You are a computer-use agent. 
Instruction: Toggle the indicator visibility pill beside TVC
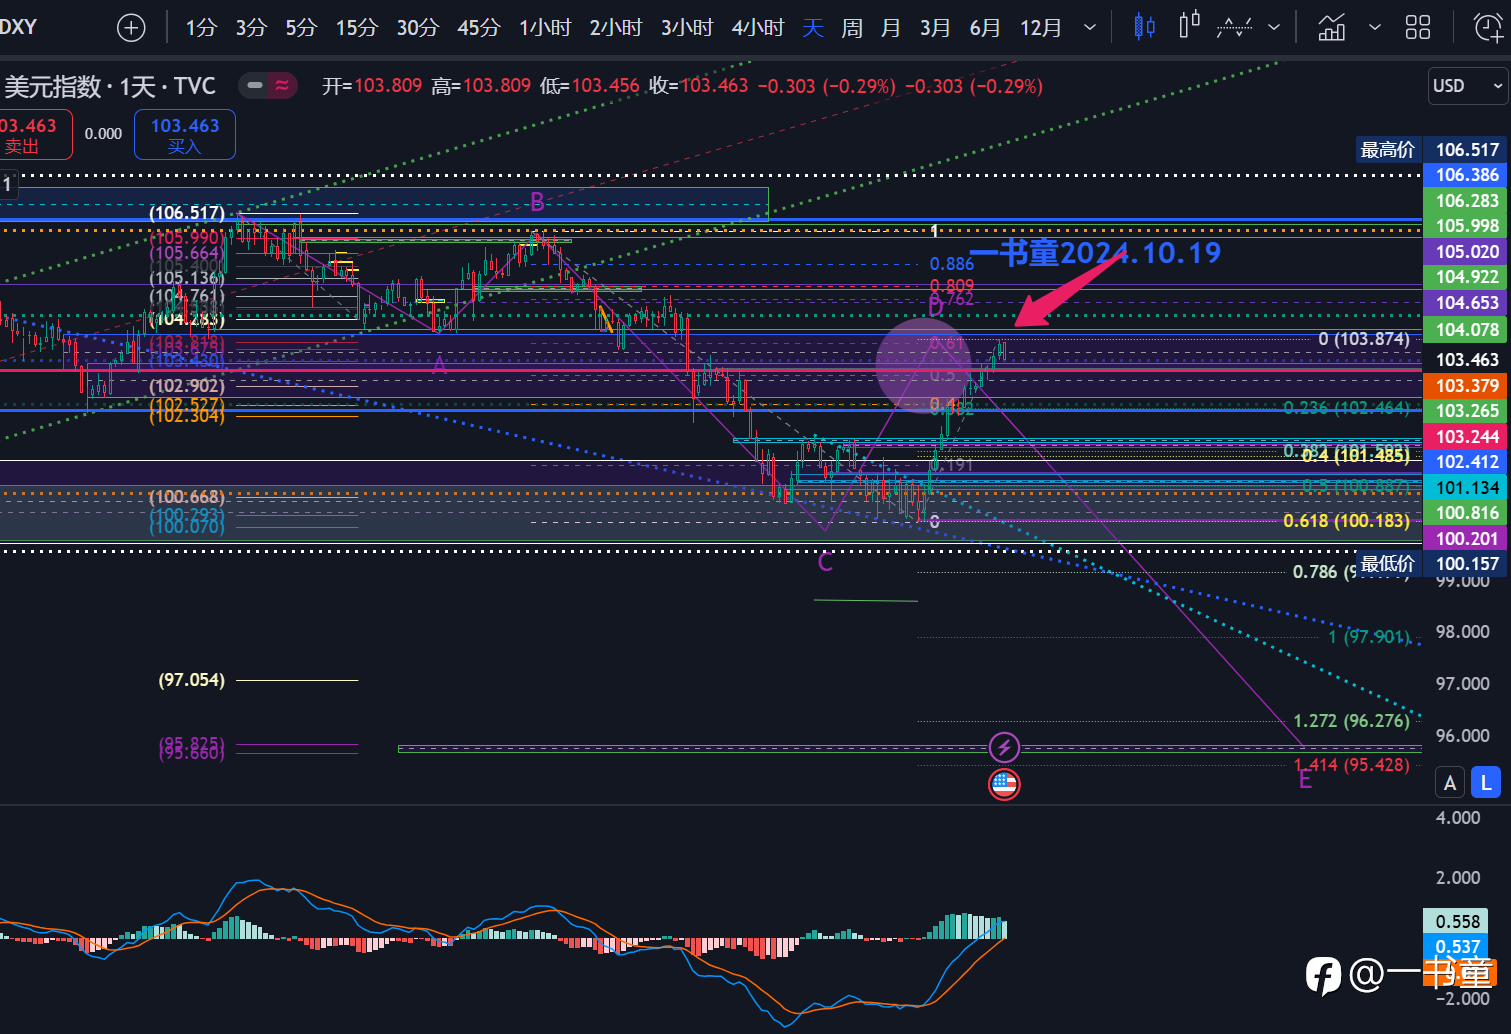pos(270,86)
